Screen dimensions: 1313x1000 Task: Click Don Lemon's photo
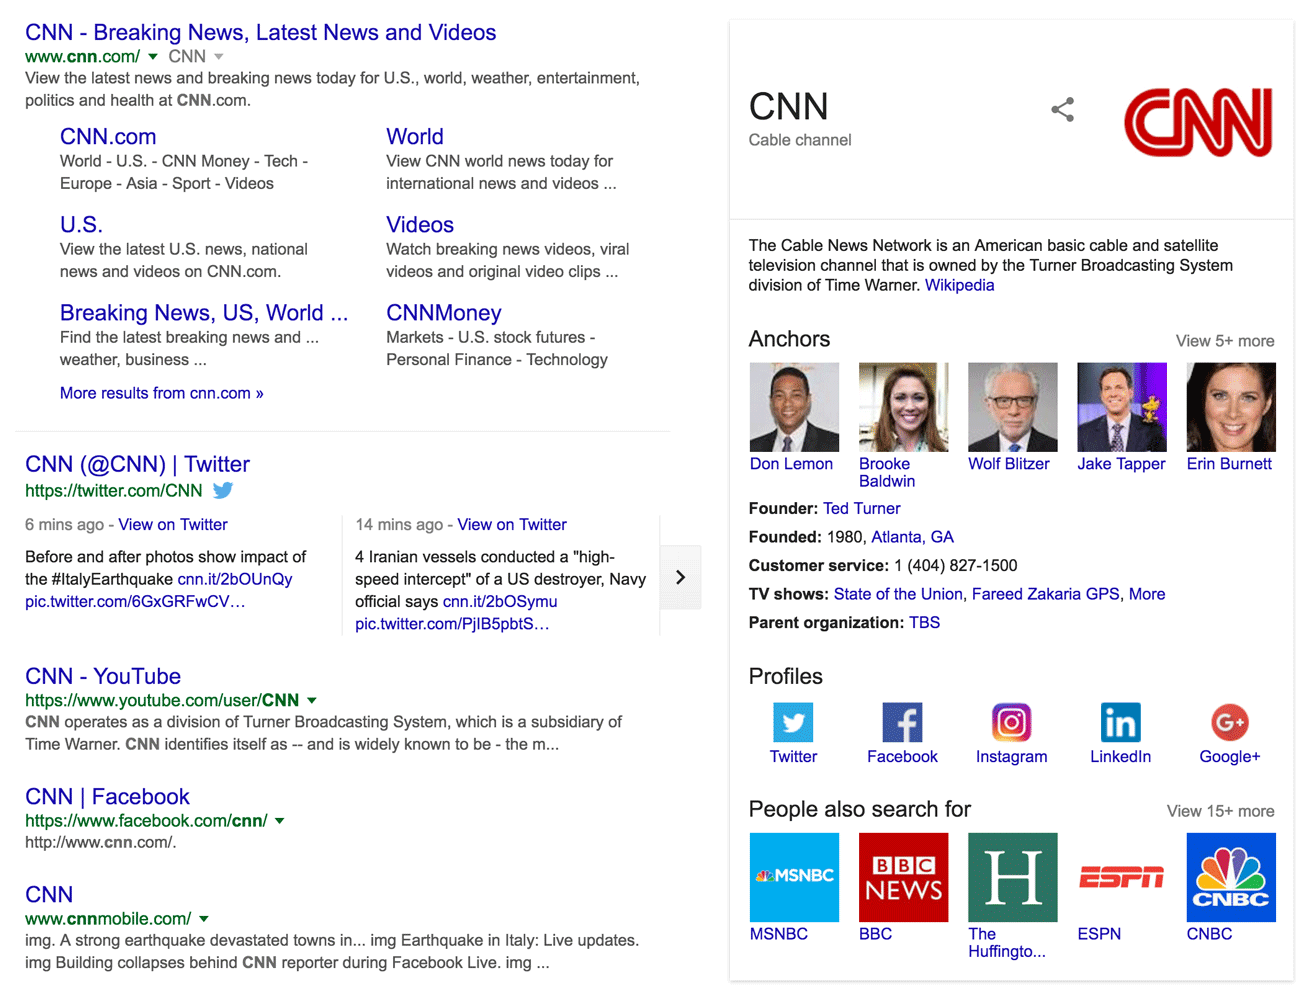click(x=794, y=407)
